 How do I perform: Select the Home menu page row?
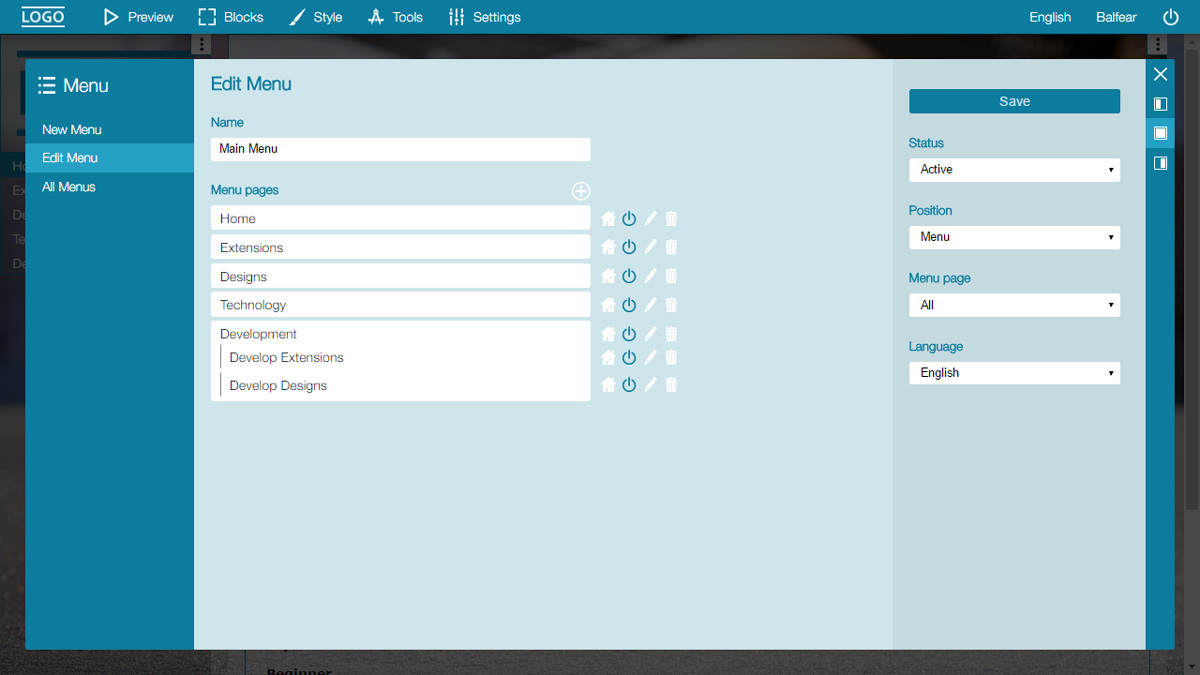[401, 218]
